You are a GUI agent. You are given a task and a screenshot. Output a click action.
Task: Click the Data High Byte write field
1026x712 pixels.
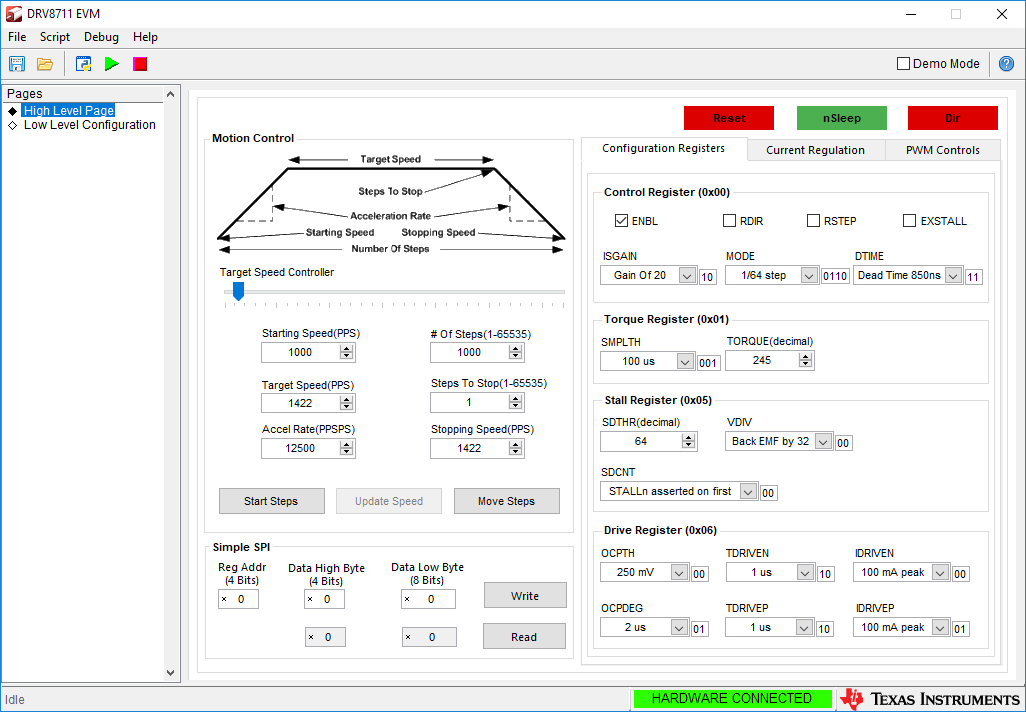[324, 599]
